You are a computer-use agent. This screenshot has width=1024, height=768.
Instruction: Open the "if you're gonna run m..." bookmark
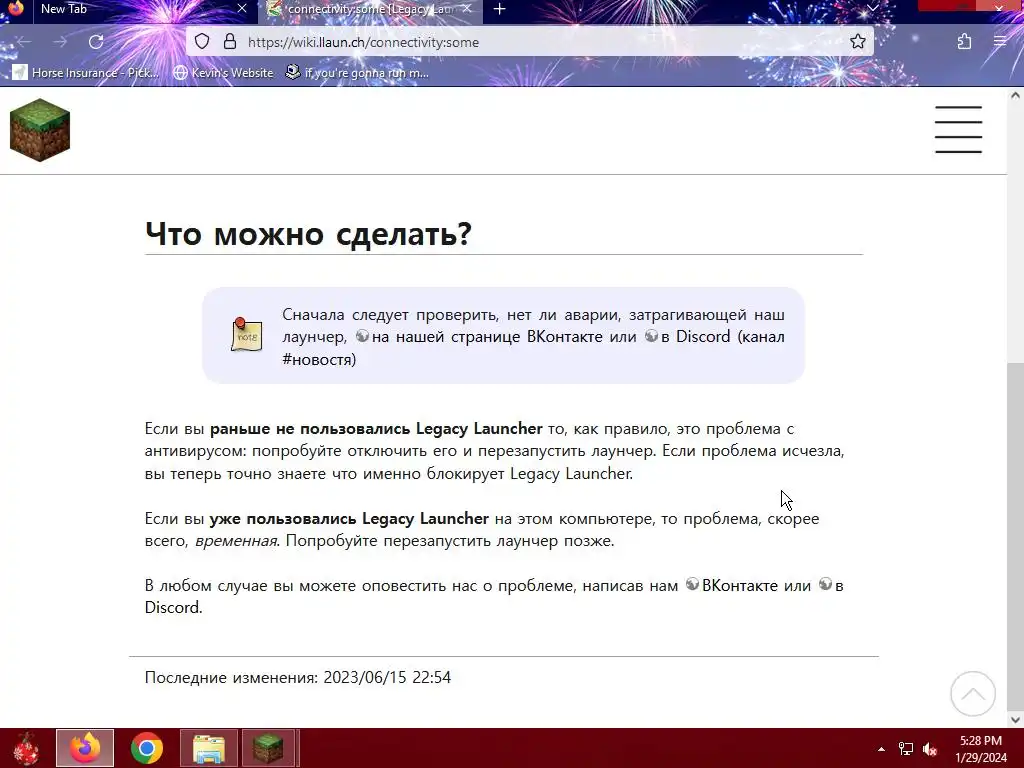[358, 72]
